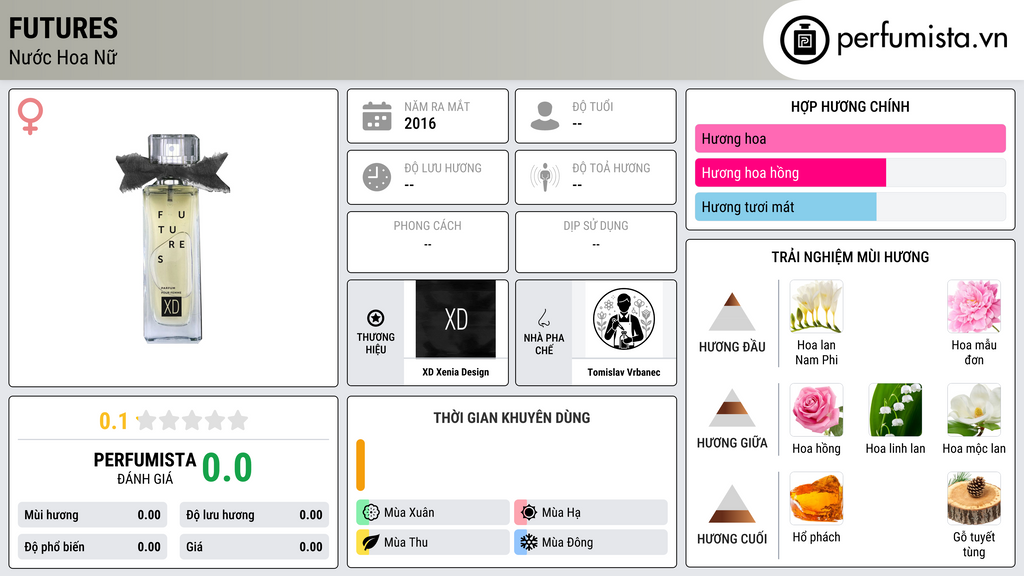This screenshot has width=1024, height=576.
Task: Click the Hương hoa hồng accord bar
Action: (850, 172)
